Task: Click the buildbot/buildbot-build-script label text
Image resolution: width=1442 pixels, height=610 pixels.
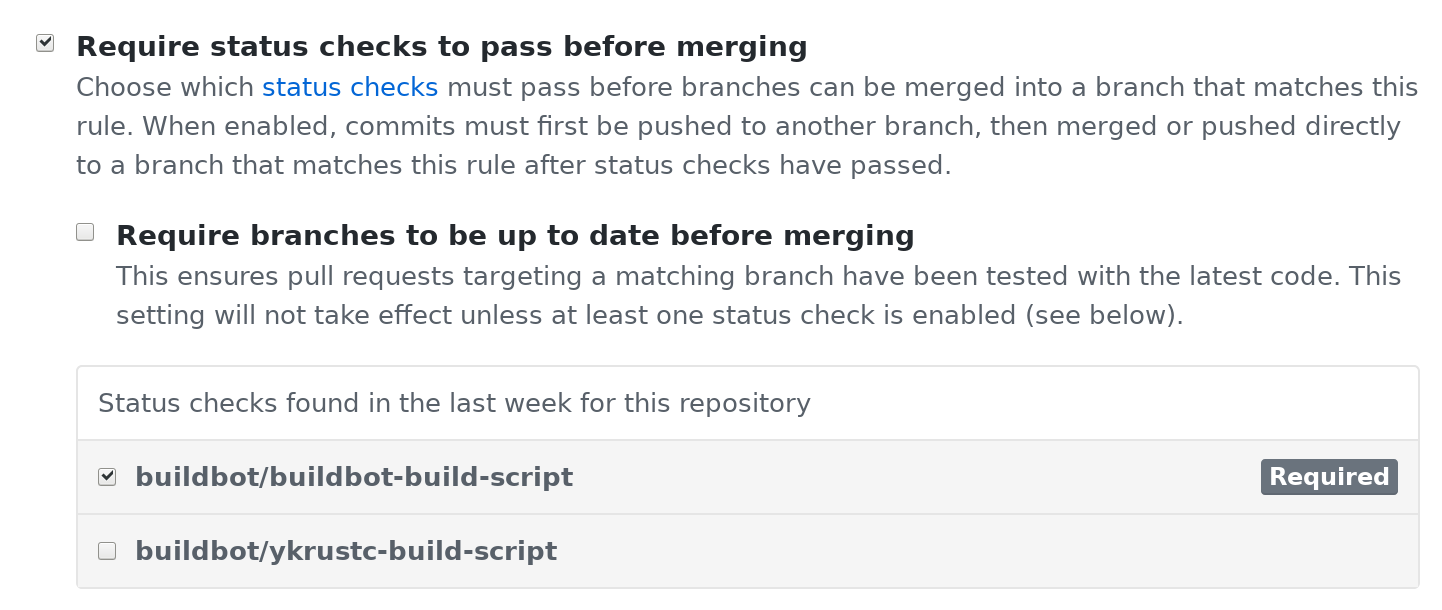Action: coord(354,477)
